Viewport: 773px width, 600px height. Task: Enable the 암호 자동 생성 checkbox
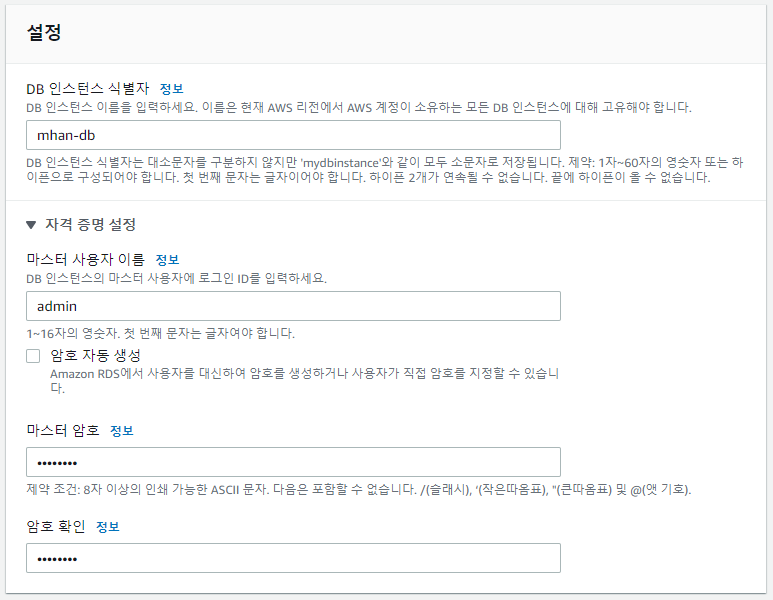click(33, 356)
